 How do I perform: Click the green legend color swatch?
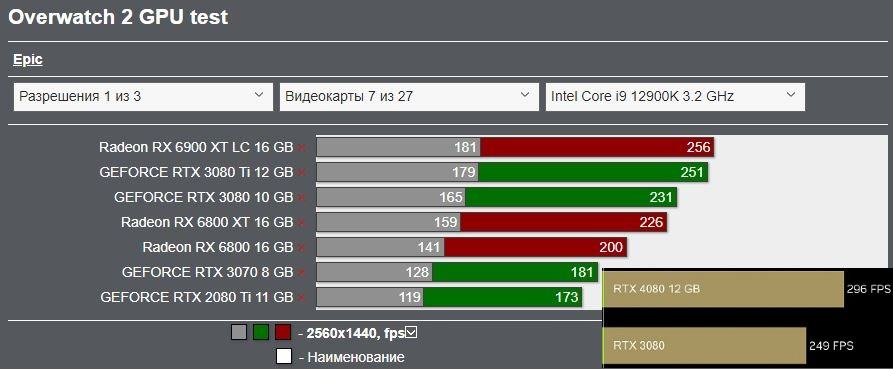point(261,332)
